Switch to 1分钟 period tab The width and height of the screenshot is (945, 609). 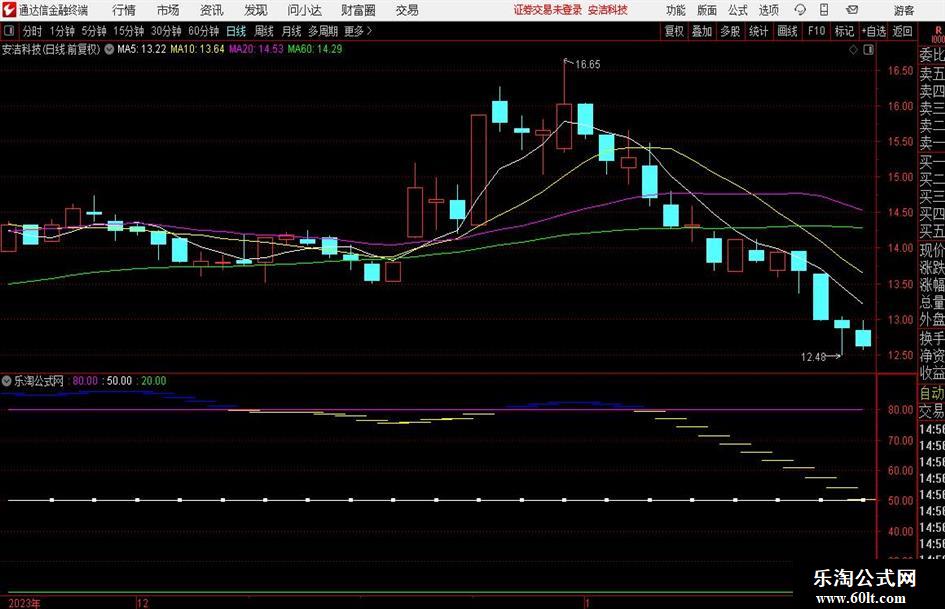point(62,31)
